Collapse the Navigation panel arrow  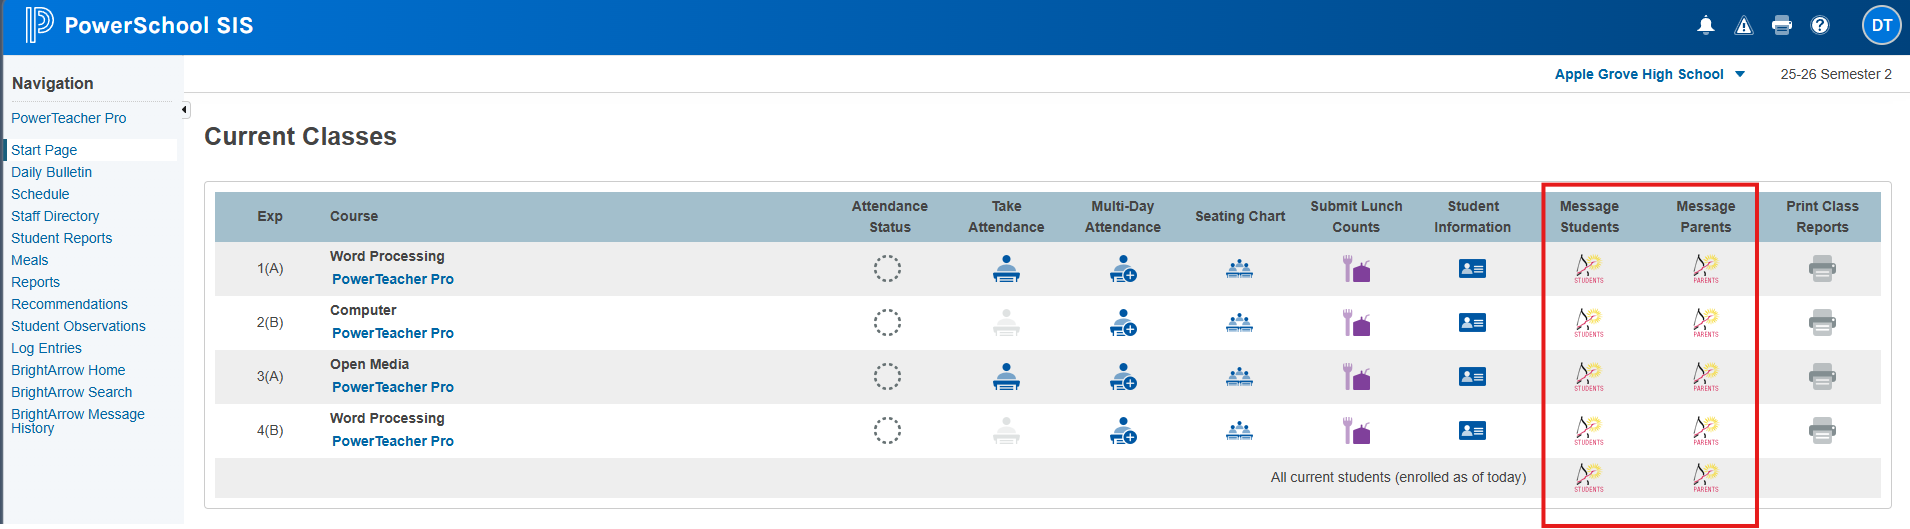click(x=185, y=110)
